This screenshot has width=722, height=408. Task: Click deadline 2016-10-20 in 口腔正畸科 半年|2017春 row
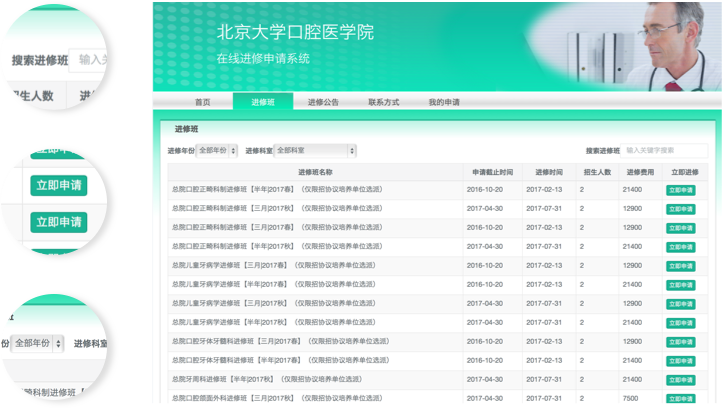(x=485, y=190)
